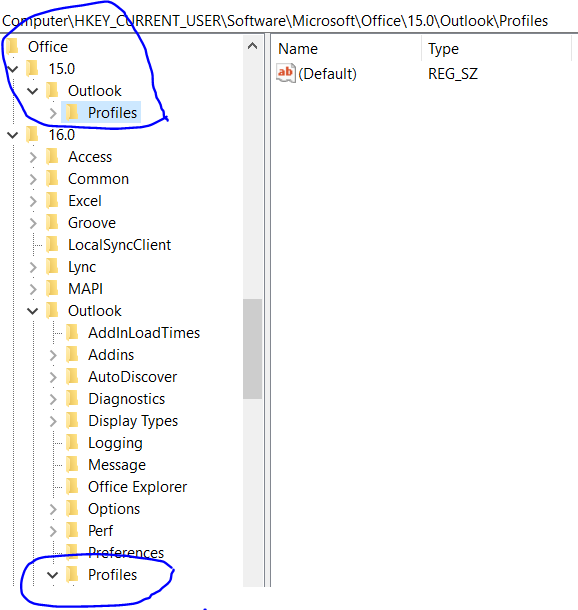Click the (Default) string value icon

pos(285,73)
